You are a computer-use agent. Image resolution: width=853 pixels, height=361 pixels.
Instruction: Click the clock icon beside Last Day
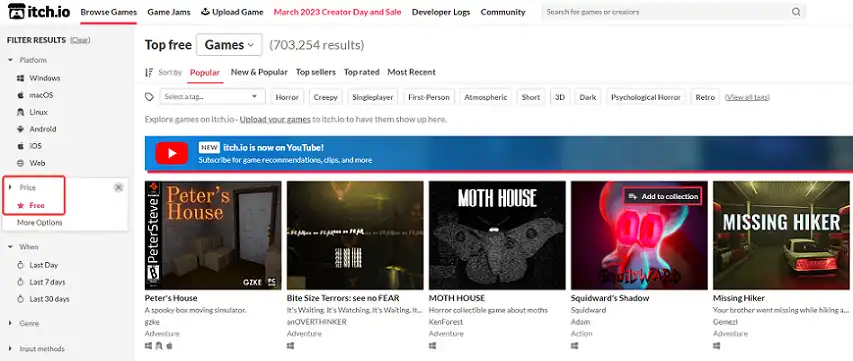tap(21, 265)
